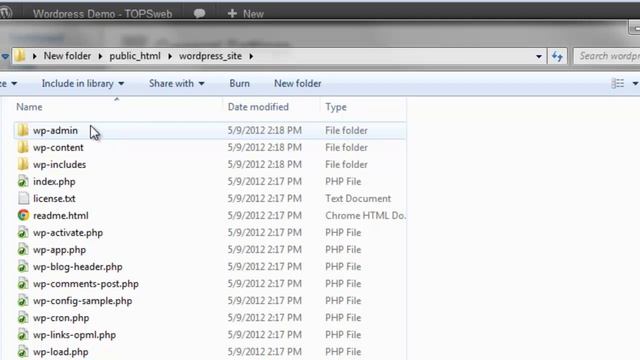The image size is (640, 360).
Task: Expand arrow after New folder breadcrumb
Action: [x=100, y=56]
